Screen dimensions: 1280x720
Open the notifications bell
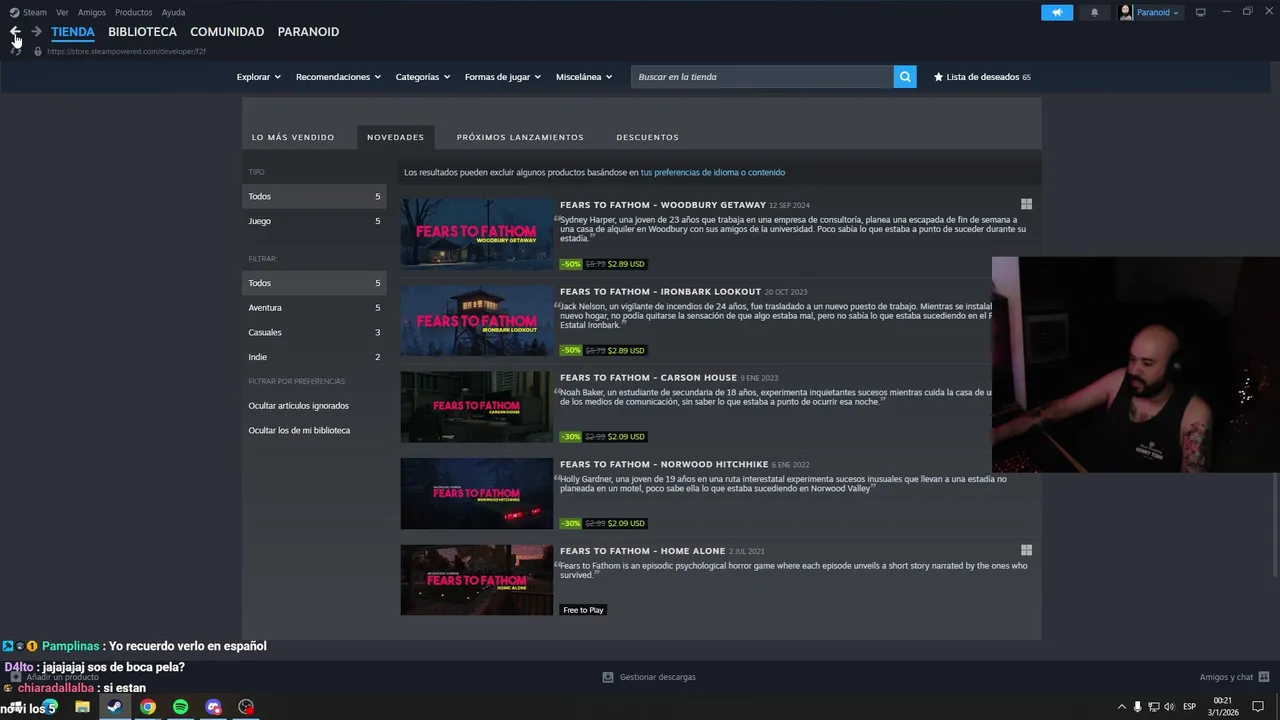[1094, 13]
